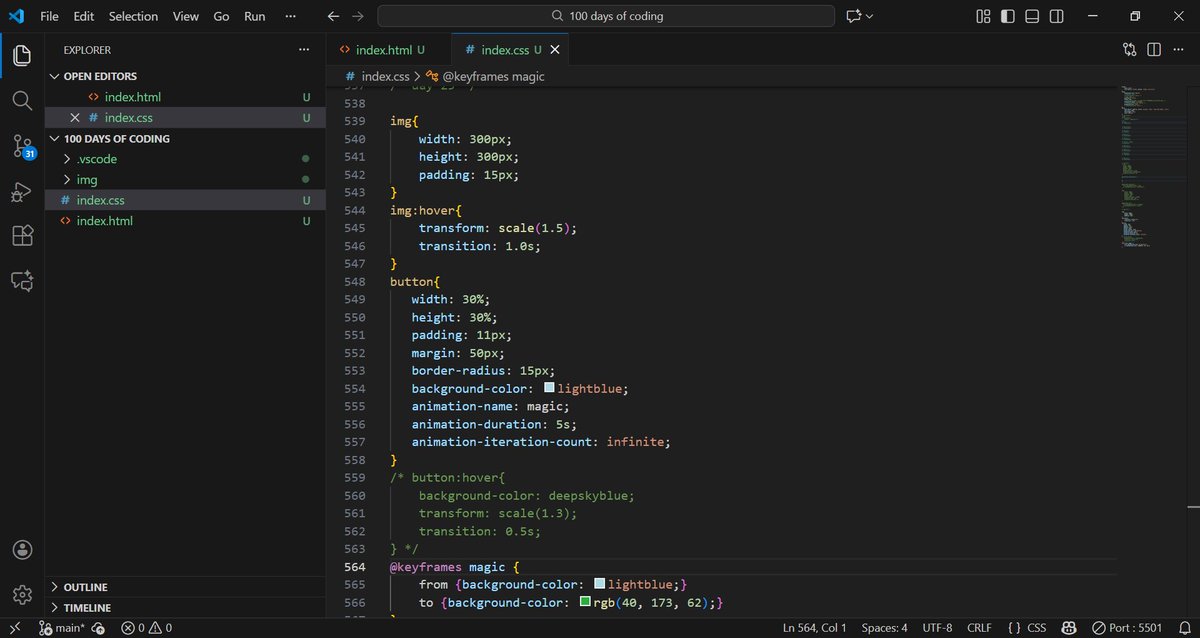Change line ending via CRLF

(981, 628)
